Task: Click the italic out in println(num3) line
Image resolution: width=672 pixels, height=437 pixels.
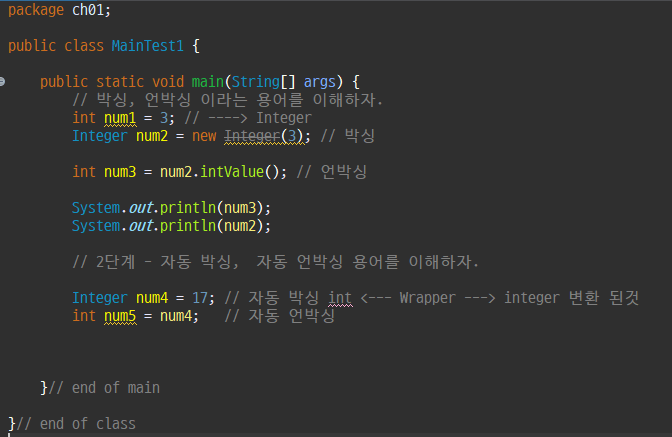Action: [x=141, y=208]
